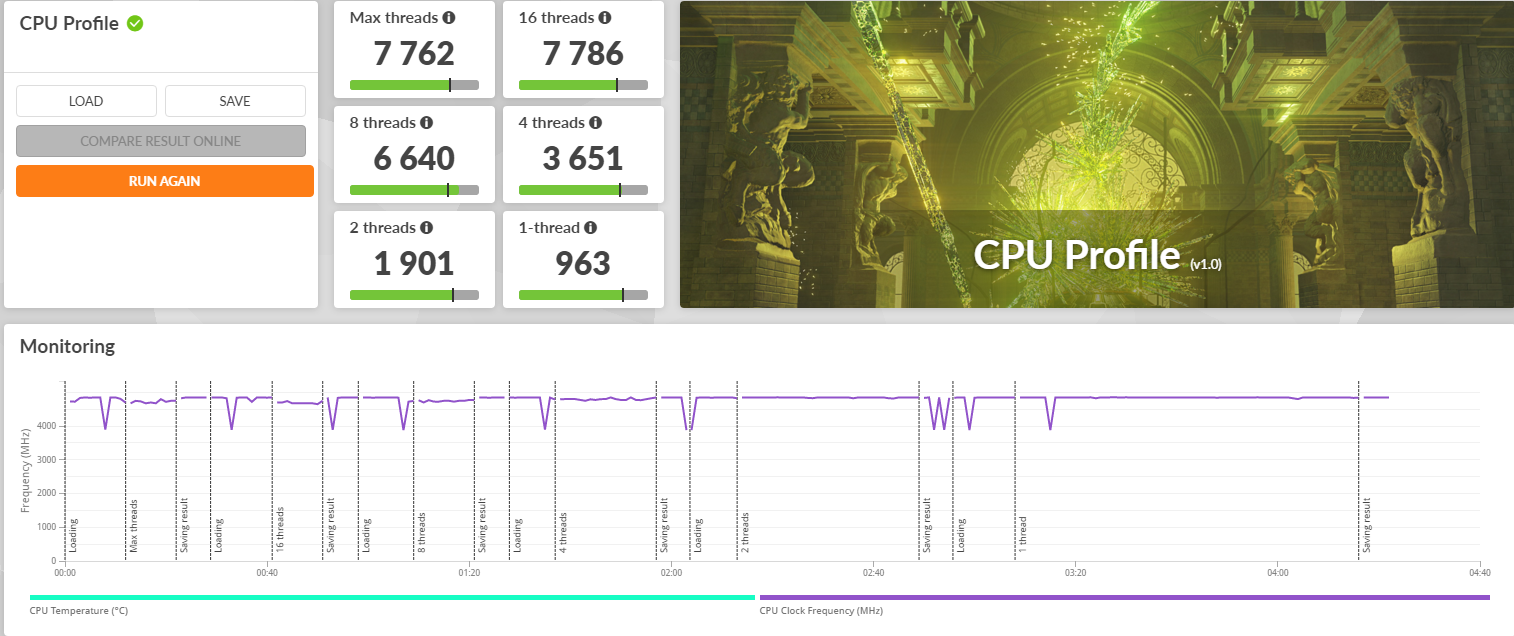
Task: Open info icon next to 2 threads
Action: (x=427, y=228)
